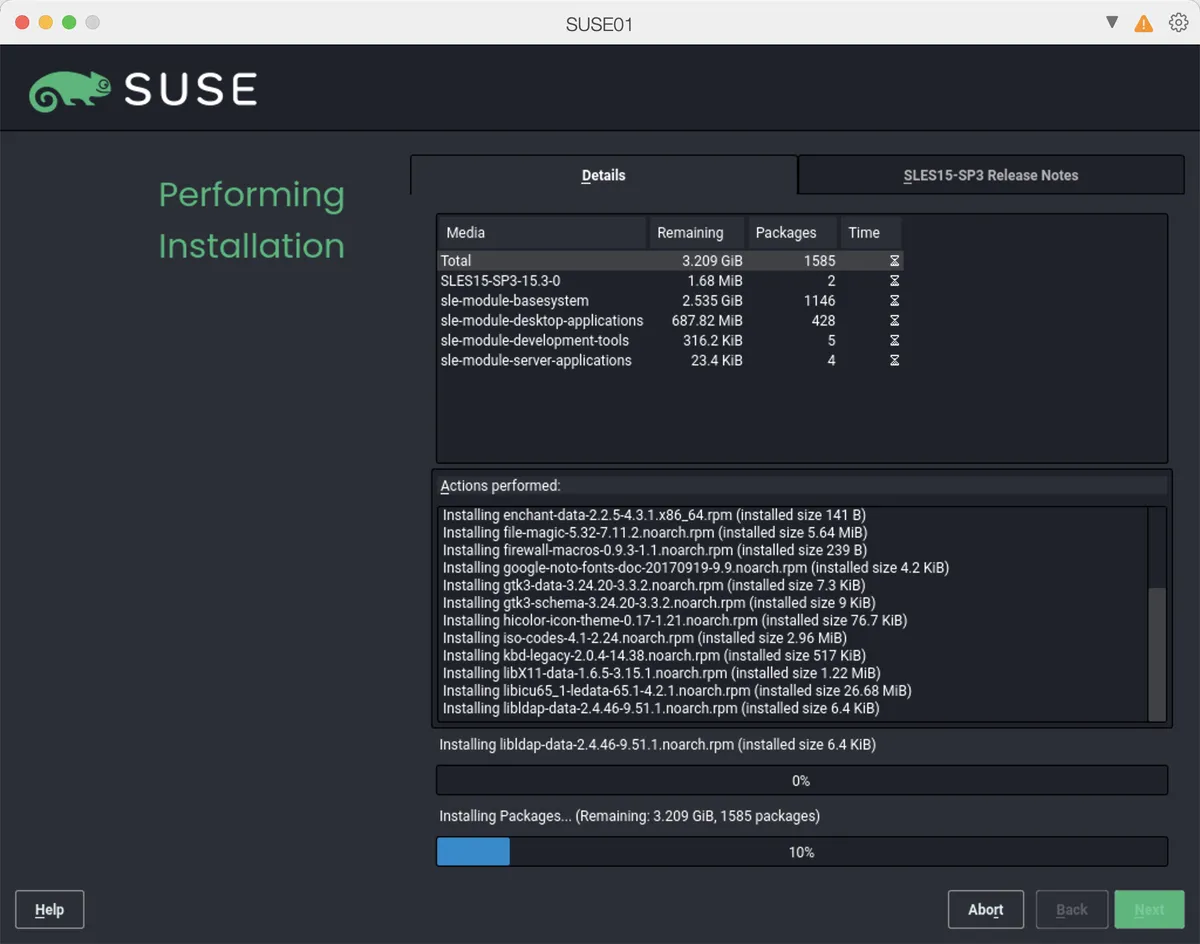1200x944 pixels.
Task: Click the Back button
Action: [1071, 909]
